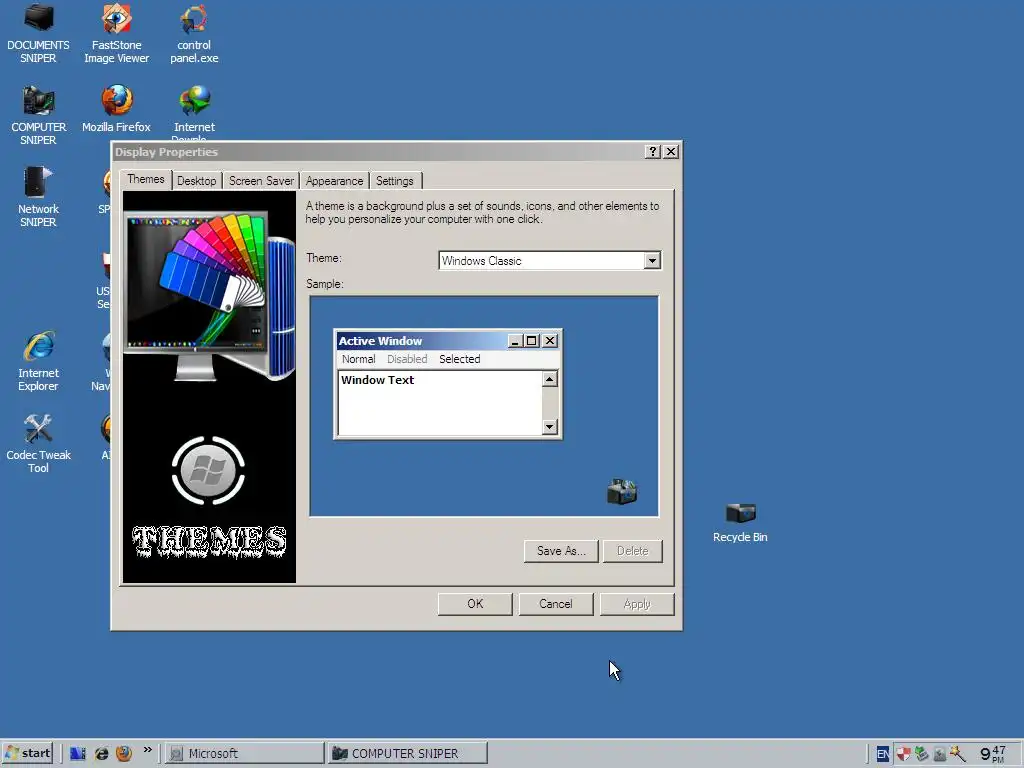1024x768 pixels.
Task: Click the Apply button
Action: pos(637,604)
